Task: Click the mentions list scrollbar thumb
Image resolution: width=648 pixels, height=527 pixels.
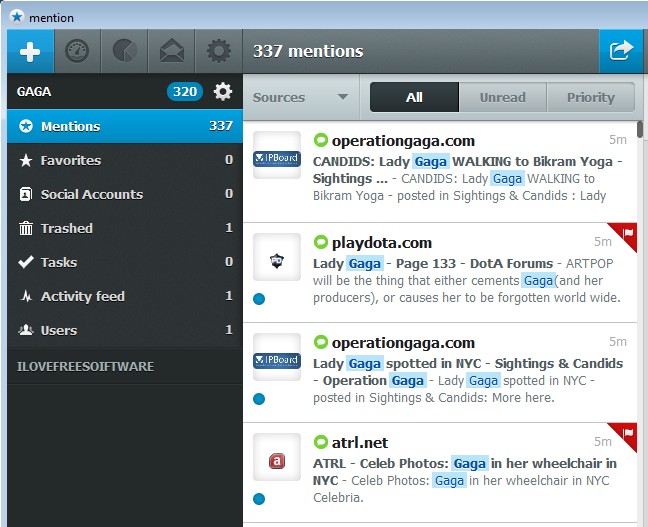Action: pos(640,129)
